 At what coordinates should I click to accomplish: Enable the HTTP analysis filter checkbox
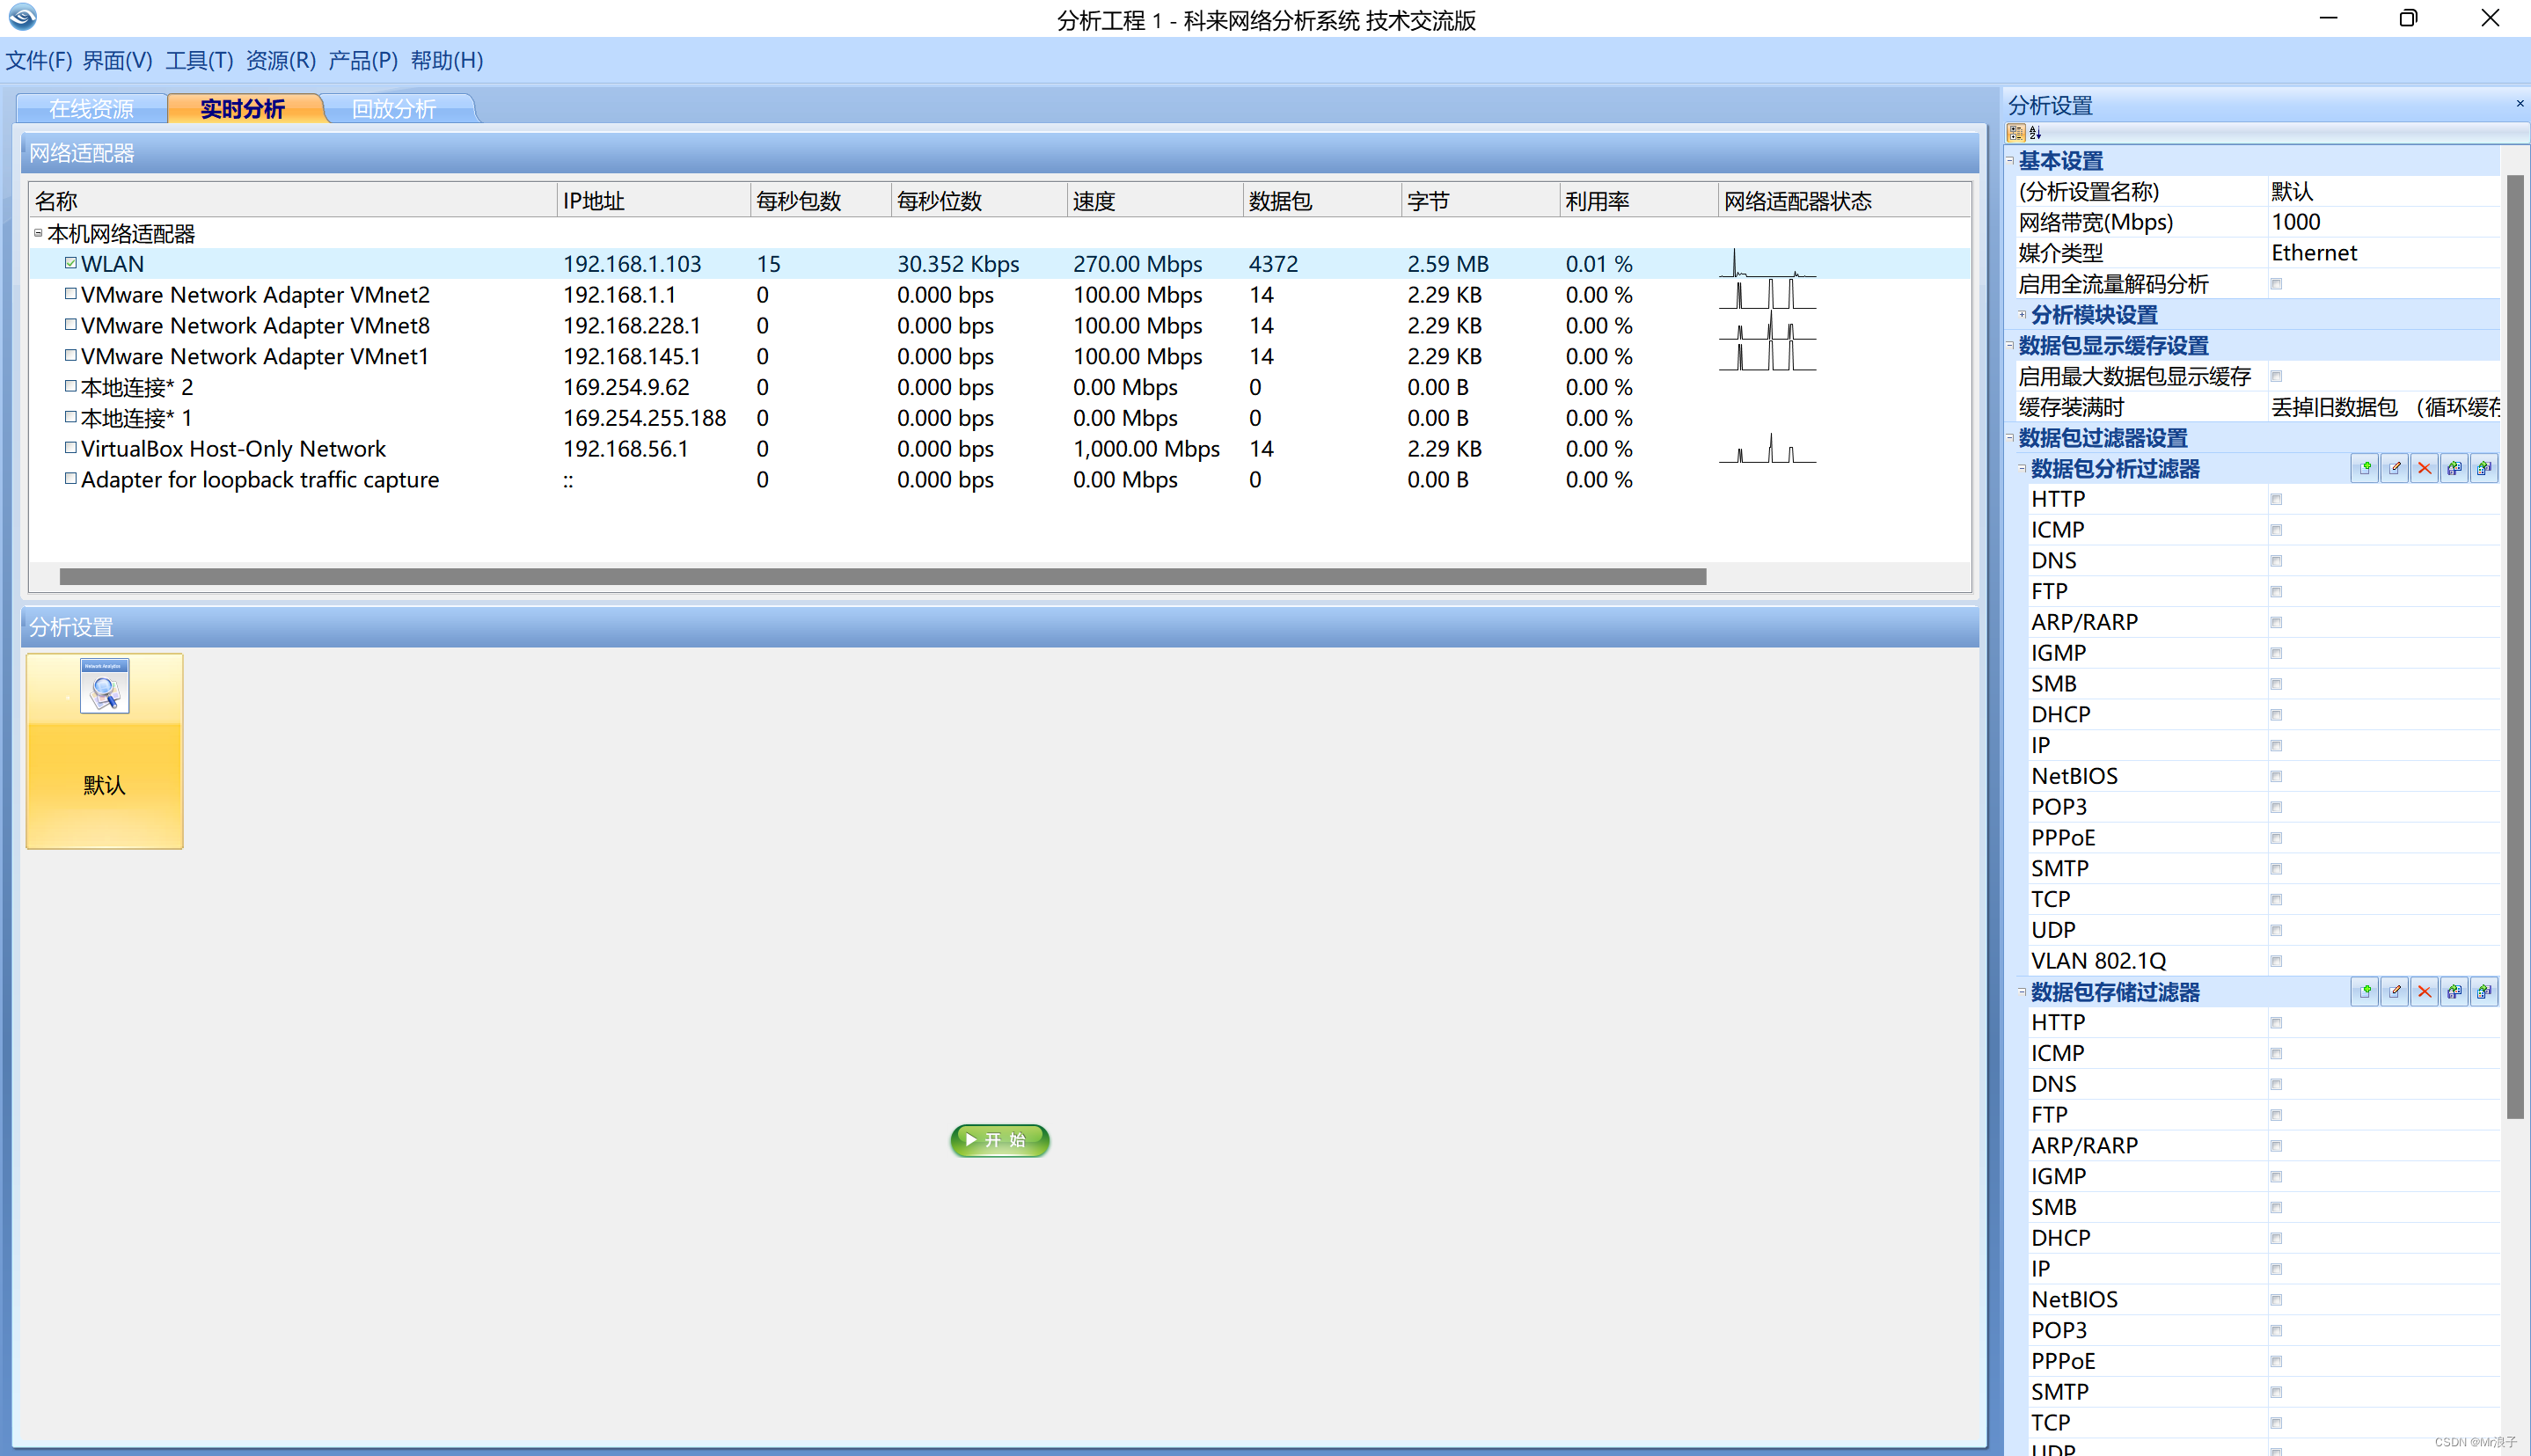(2276, 499)
